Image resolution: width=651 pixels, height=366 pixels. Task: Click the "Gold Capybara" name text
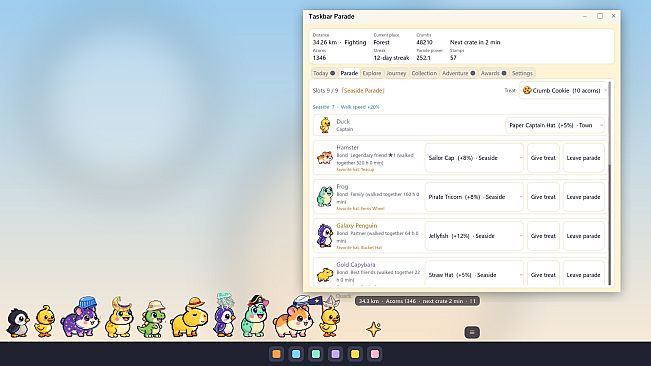click(356, 265)
